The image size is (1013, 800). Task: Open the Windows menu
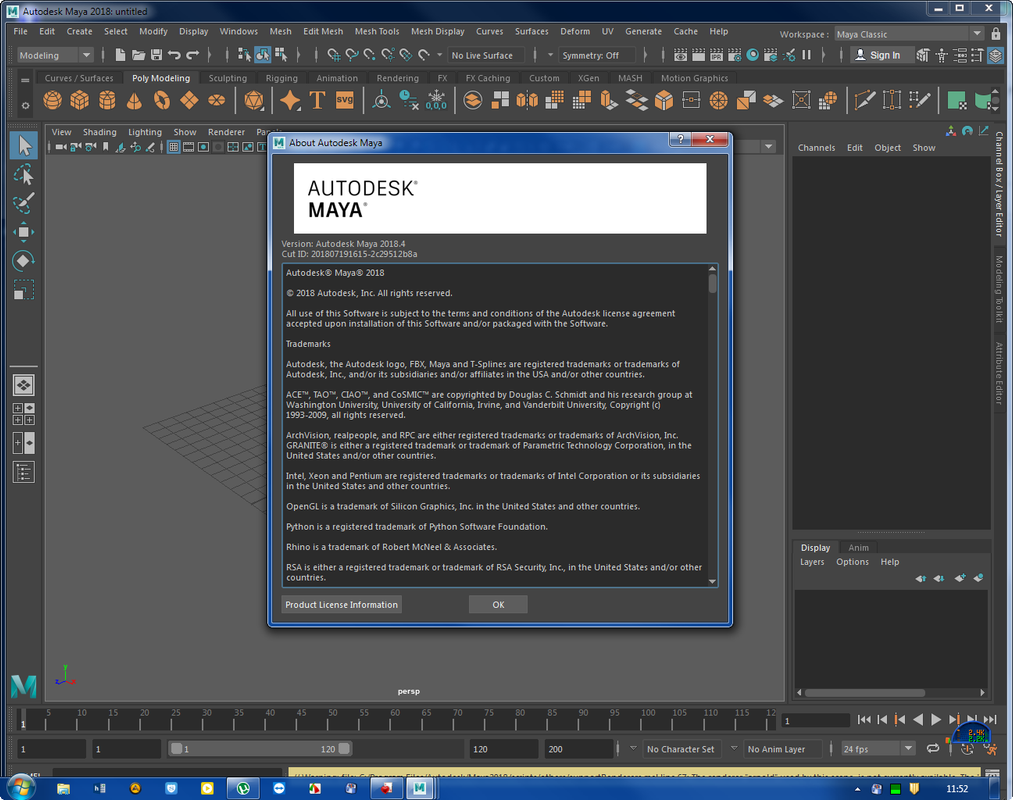pos(238,31)
